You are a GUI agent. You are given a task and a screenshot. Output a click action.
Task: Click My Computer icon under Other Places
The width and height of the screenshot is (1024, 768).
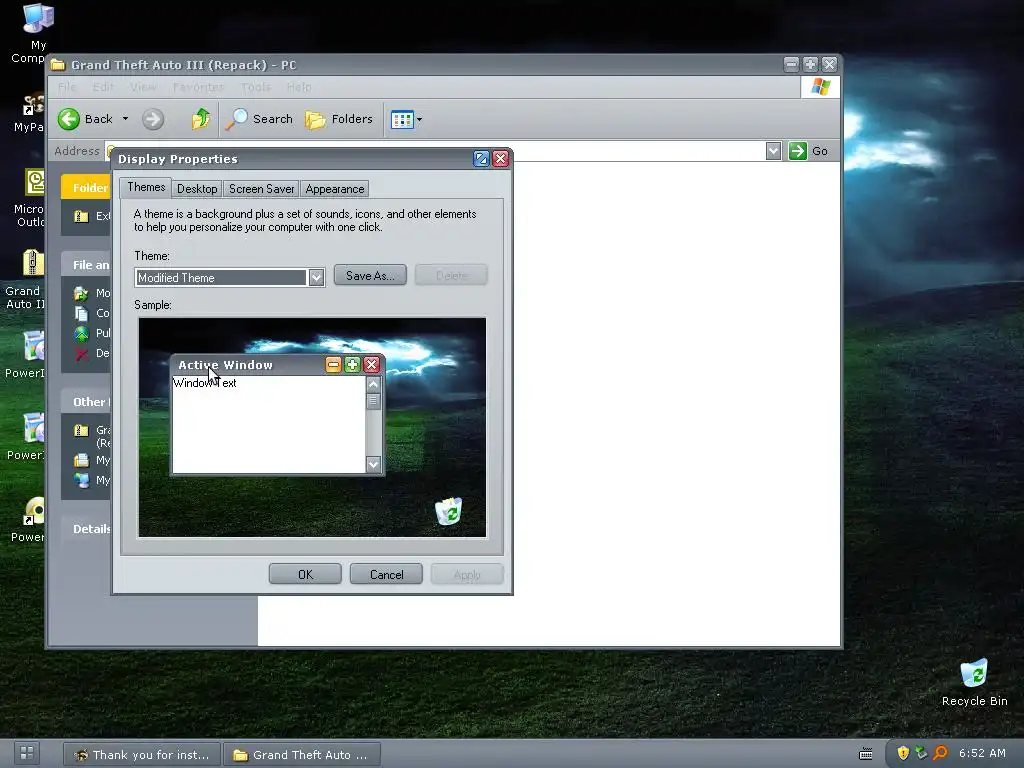[x=81, y=480]
